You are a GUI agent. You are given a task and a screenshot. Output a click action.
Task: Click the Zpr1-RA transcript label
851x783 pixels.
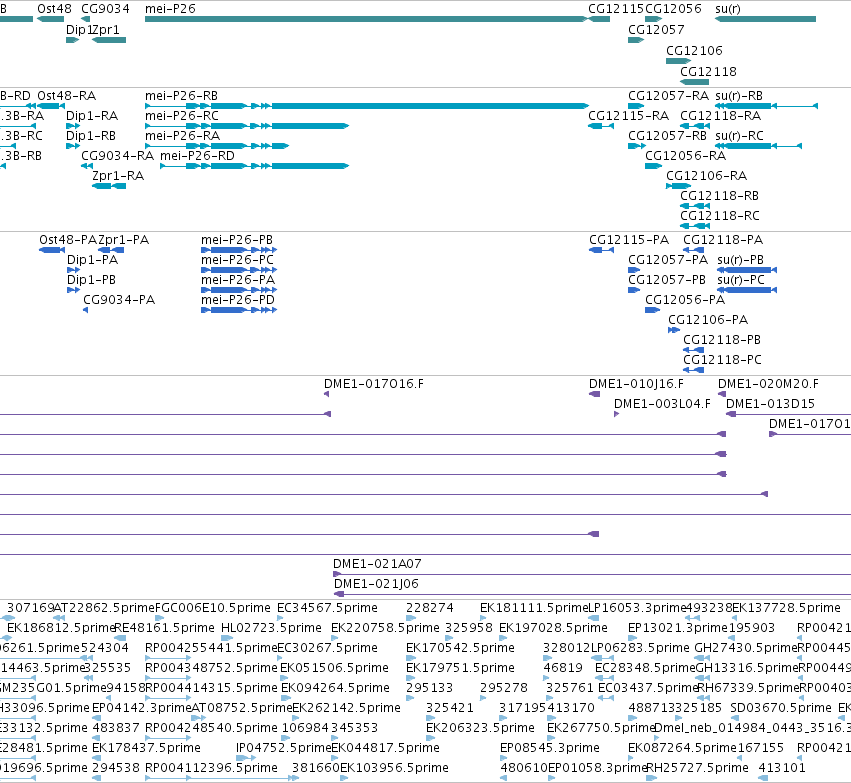(x=118, y=176)
